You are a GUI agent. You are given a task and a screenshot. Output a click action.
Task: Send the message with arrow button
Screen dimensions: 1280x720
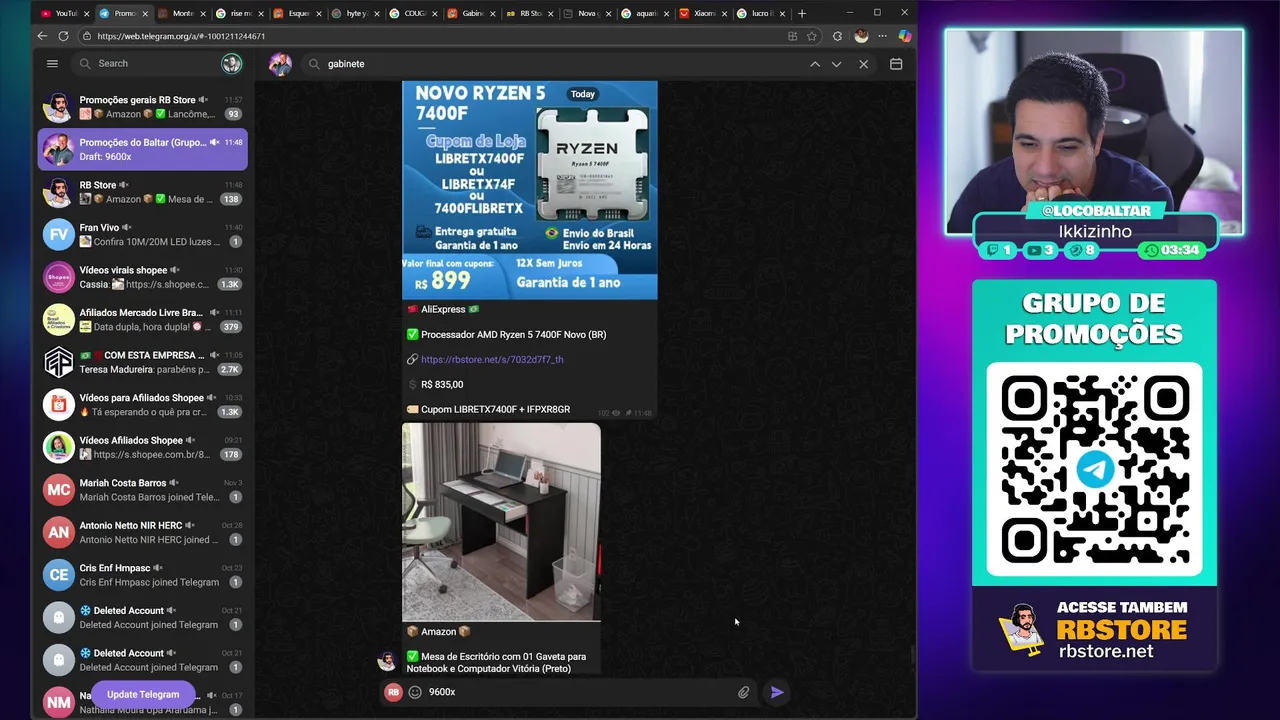pyautogui.click(x=777, y=692)
